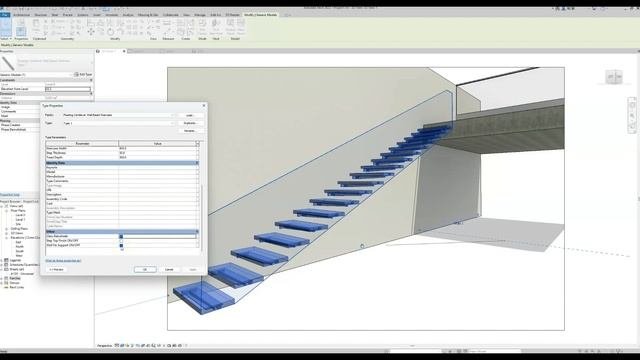Select the Move tool in Modify panel
Image resolution: width=640 pixels, height=360 pixels.
click(91, 31)
